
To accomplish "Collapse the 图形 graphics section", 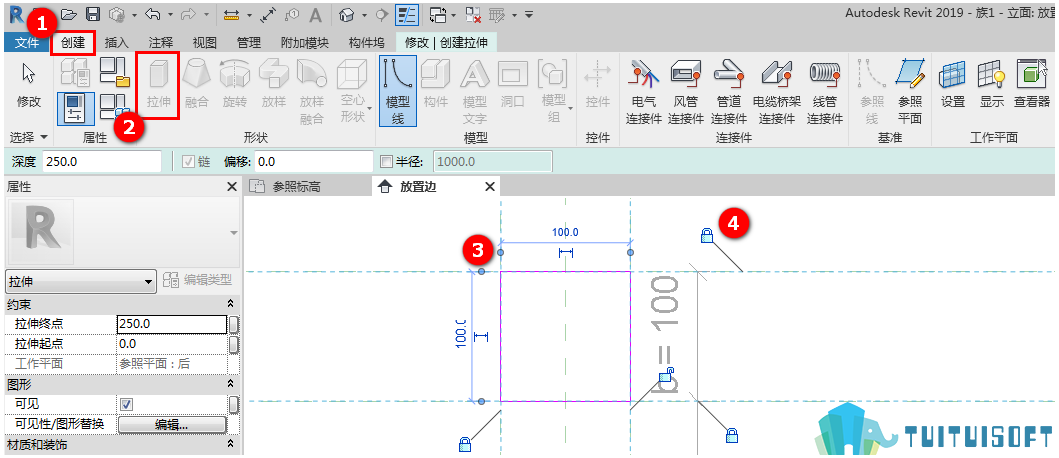I will [x=230, y=384].
